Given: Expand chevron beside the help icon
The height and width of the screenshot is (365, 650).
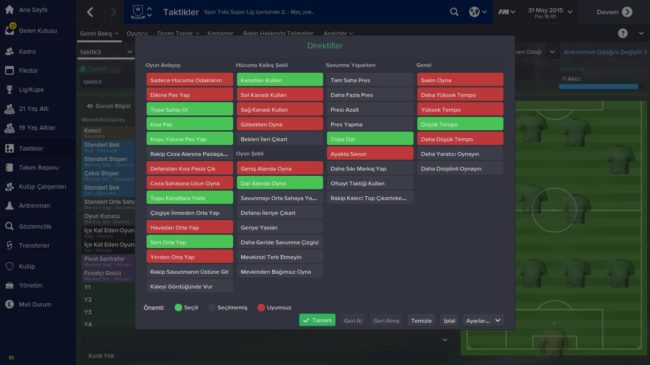Looking at the screenshot, I should 641,33.
